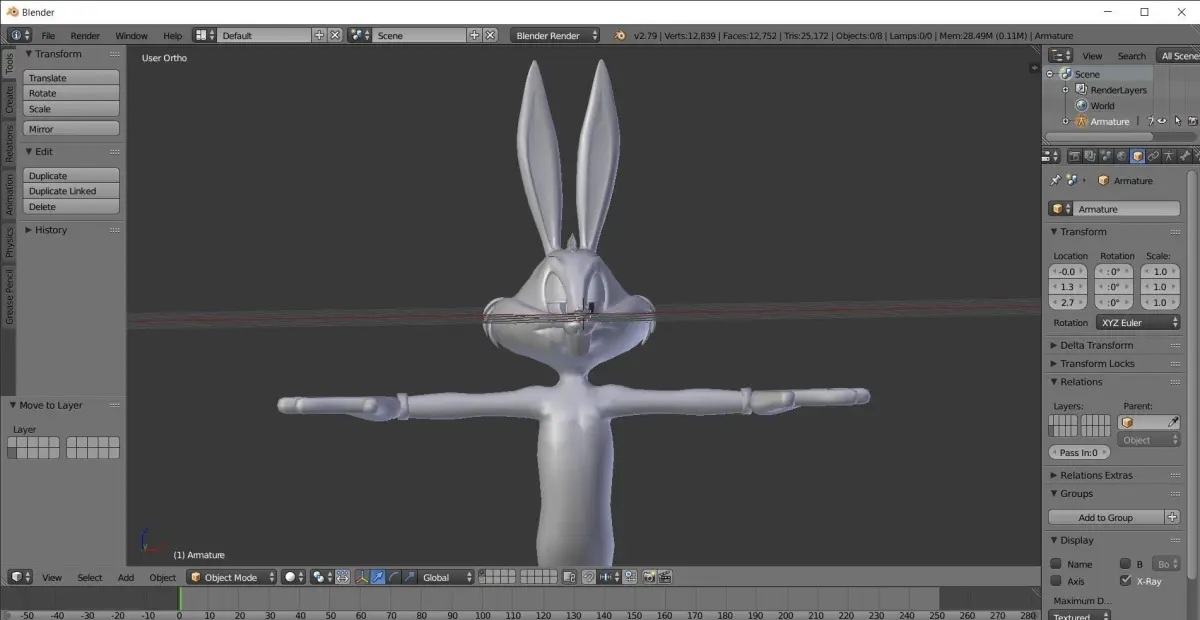Open World properties tab icon
Screen dimensions: 1200x620
(1121, 156)
